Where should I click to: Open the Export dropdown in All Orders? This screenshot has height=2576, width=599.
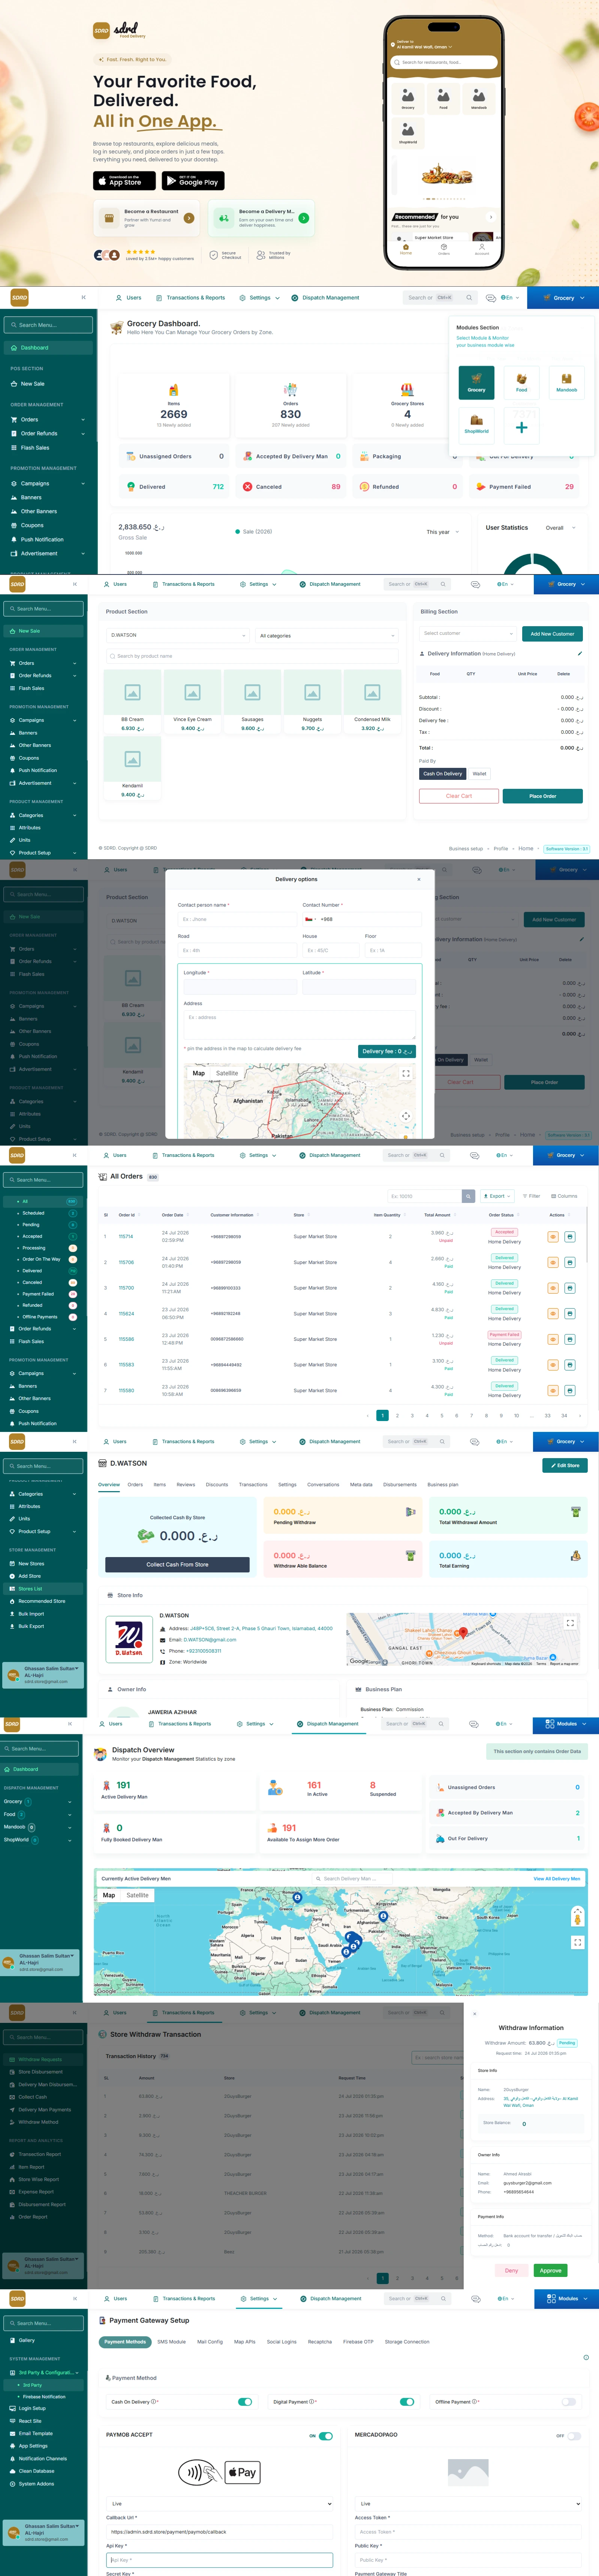[498, 1196]
